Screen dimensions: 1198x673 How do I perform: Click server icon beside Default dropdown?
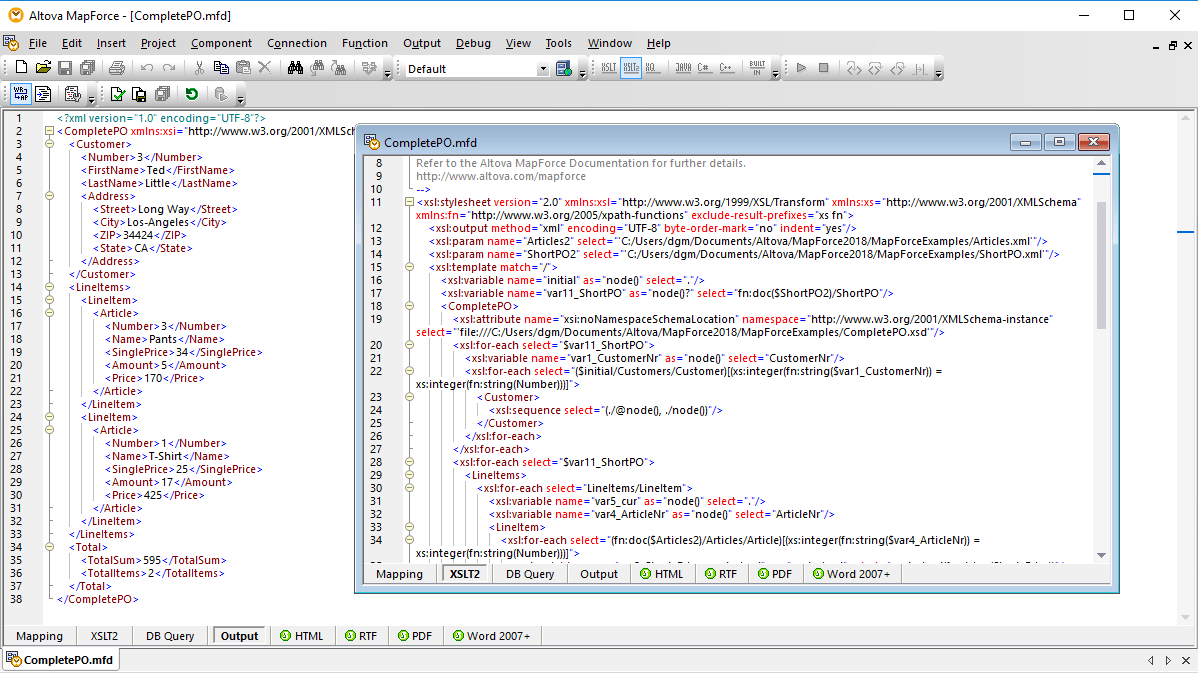(564, 69)
